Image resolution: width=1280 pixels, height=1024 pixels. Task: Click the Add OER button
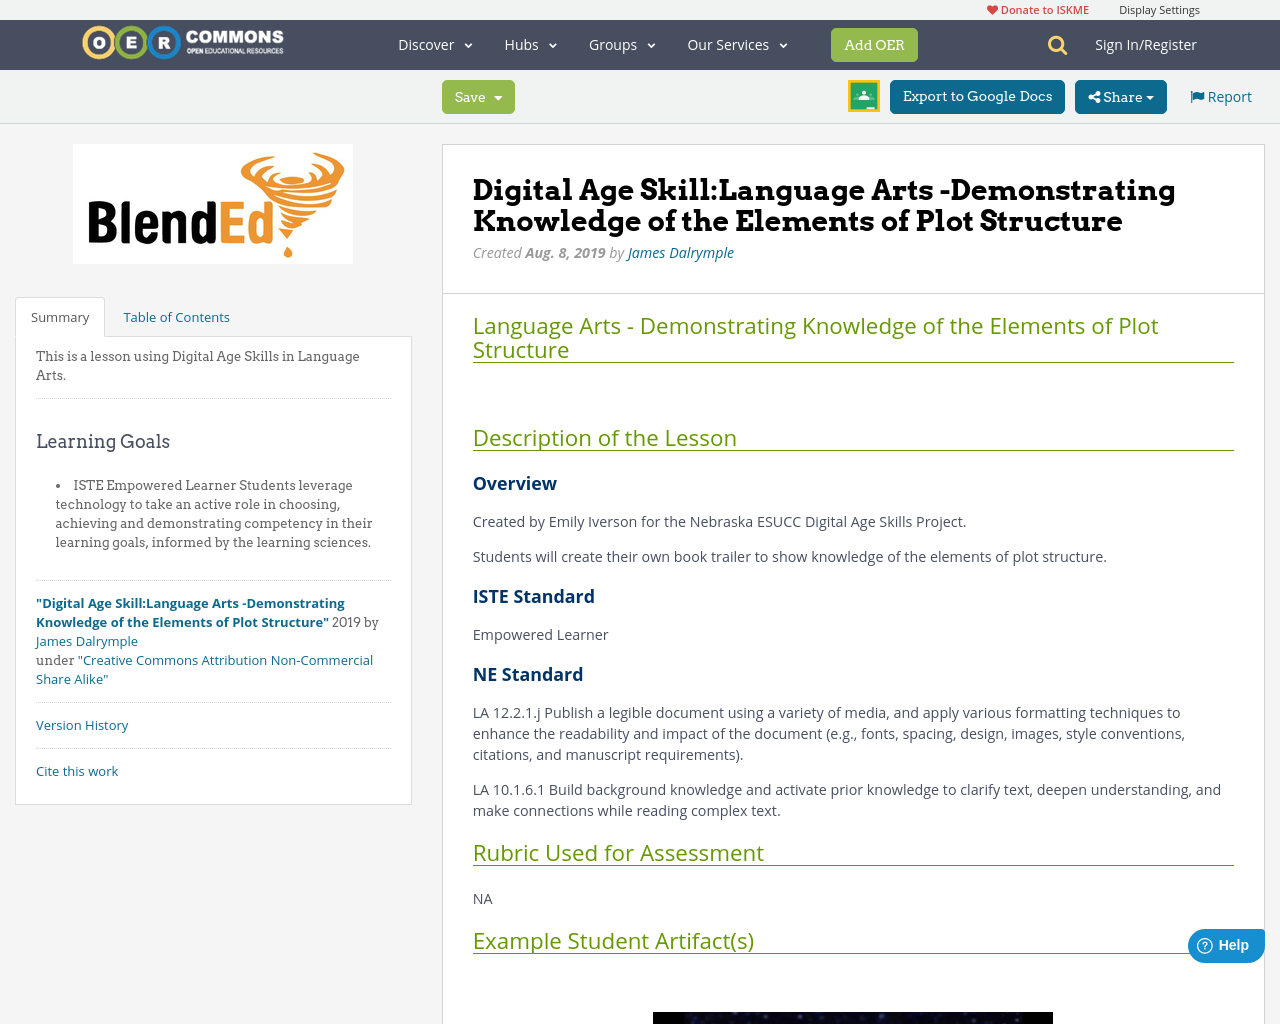tap(874, 43)
